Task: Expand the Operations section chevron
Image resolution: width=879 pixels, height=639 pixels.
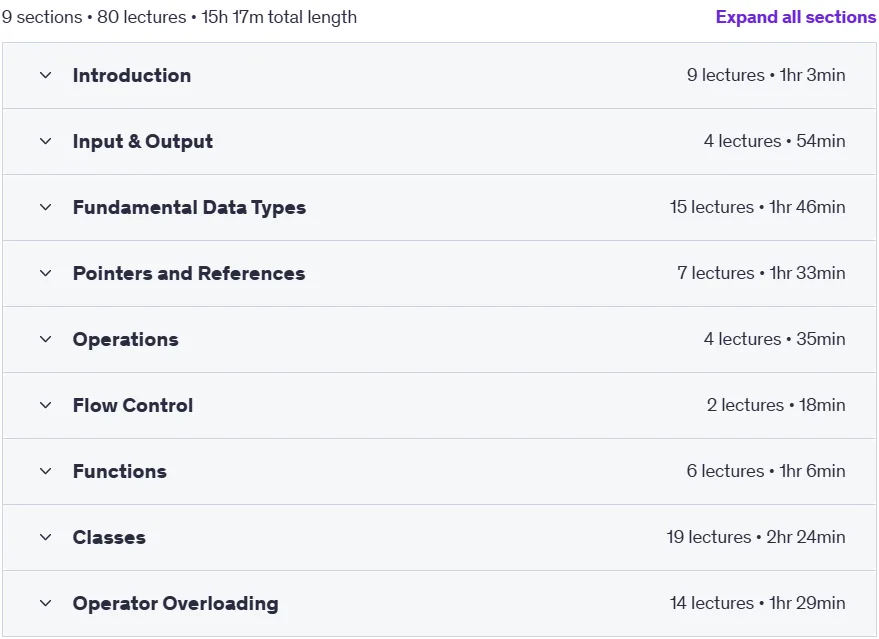Action: 45,339
